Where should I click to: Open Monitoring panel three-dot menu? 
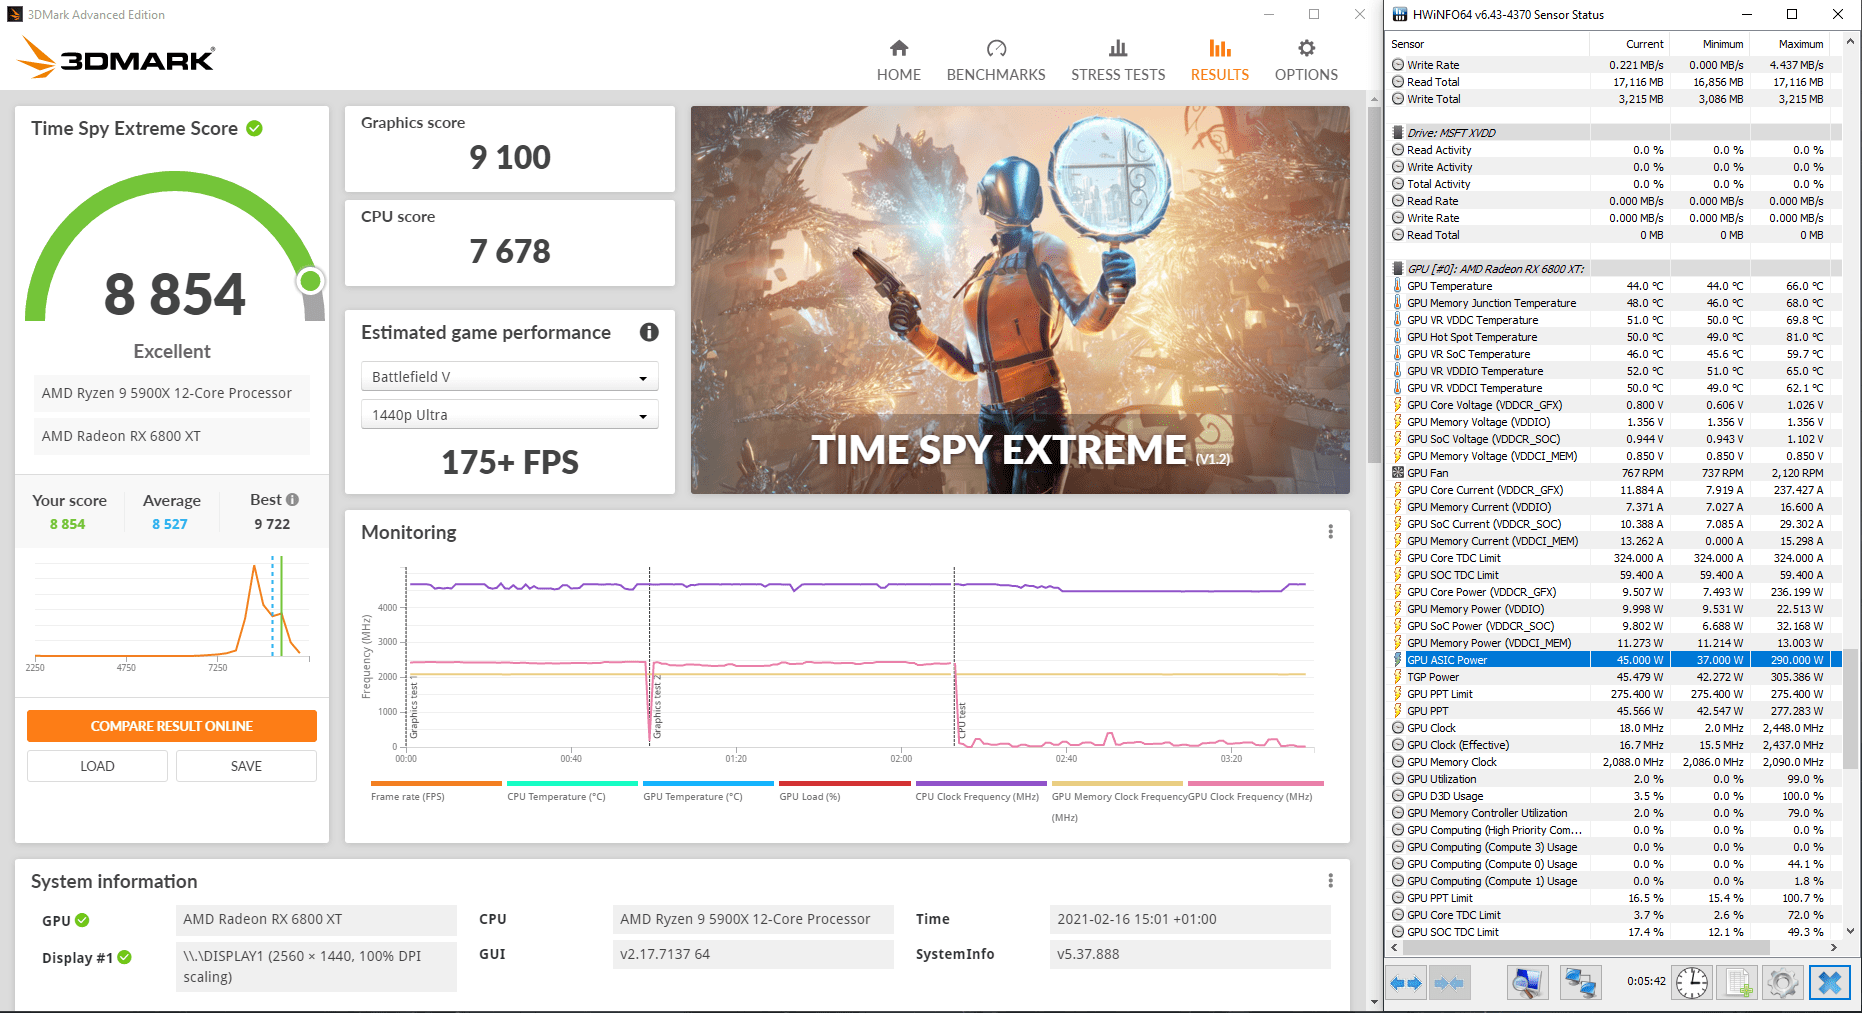[x=1330, y=532]
